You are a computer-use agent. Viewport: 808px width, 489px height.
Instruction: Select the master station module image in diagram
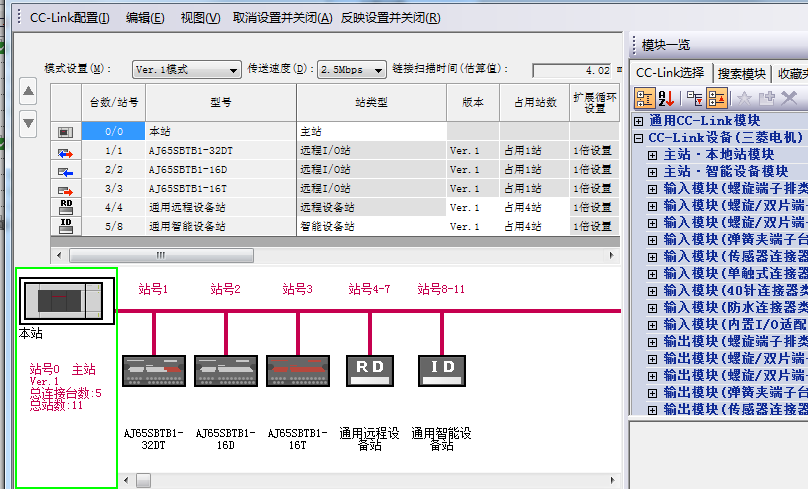pyautogui.click(x=63, y=299)
